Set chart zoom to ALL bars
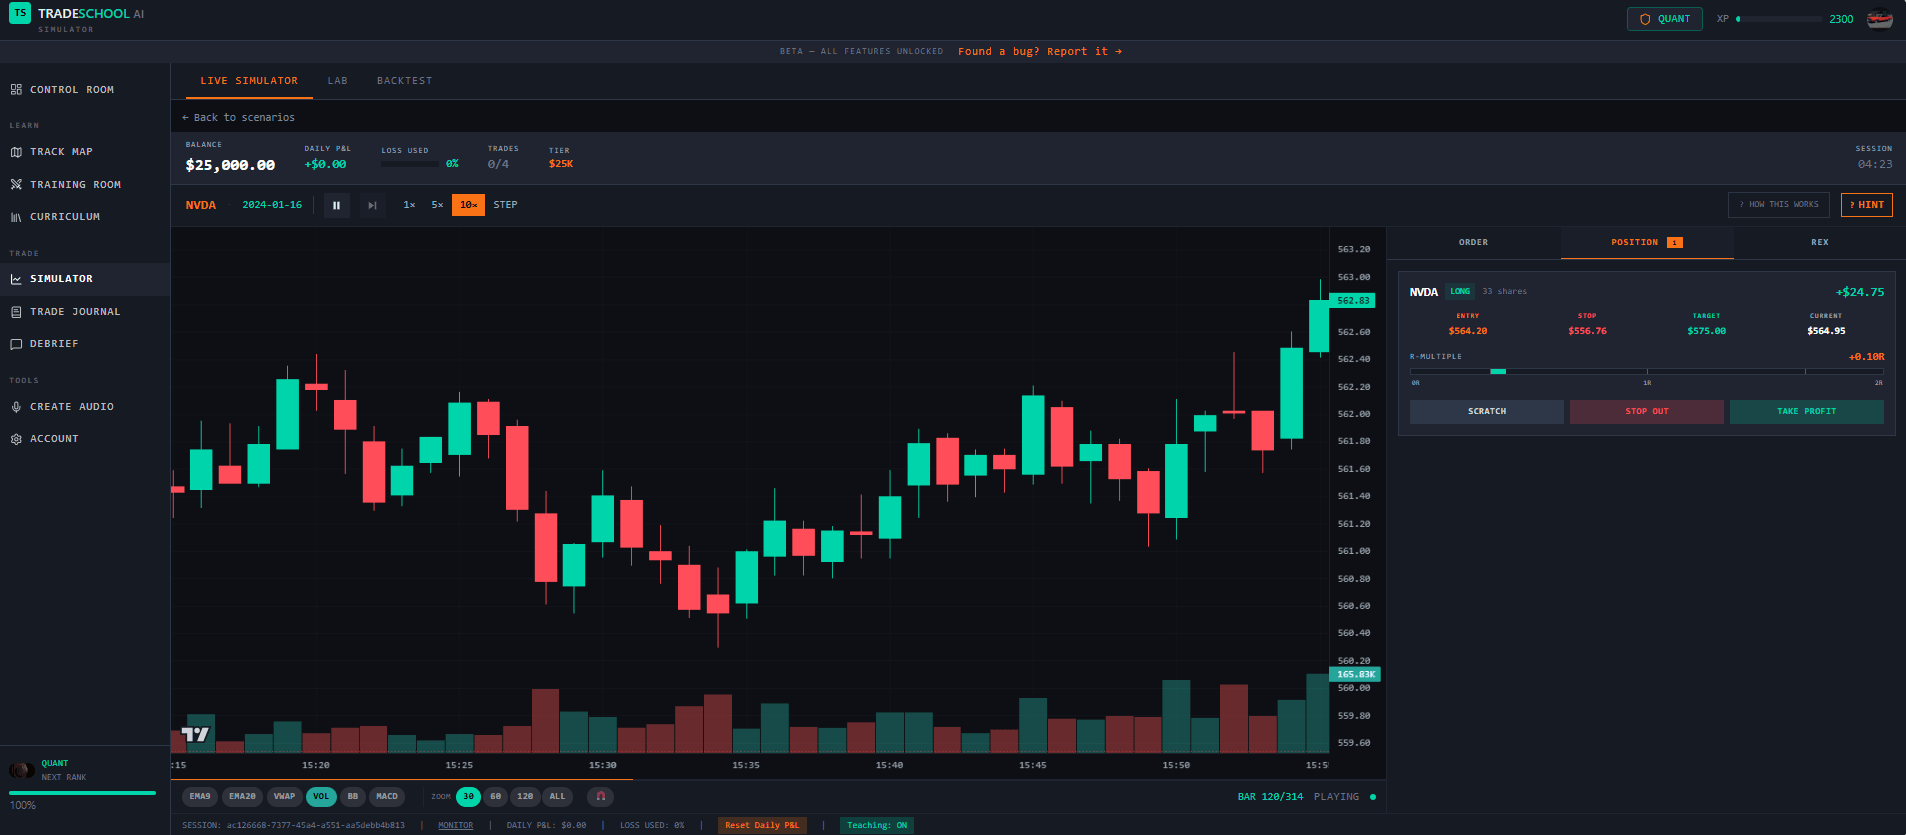The image size is (1906, 835). (x=558, y=797)
